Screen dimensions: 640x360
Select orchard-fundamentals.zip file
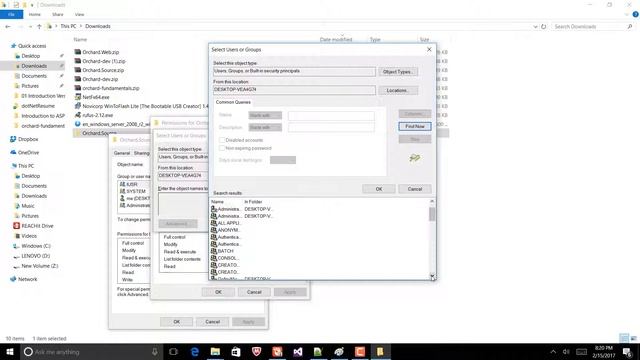[x=111, y=88]
